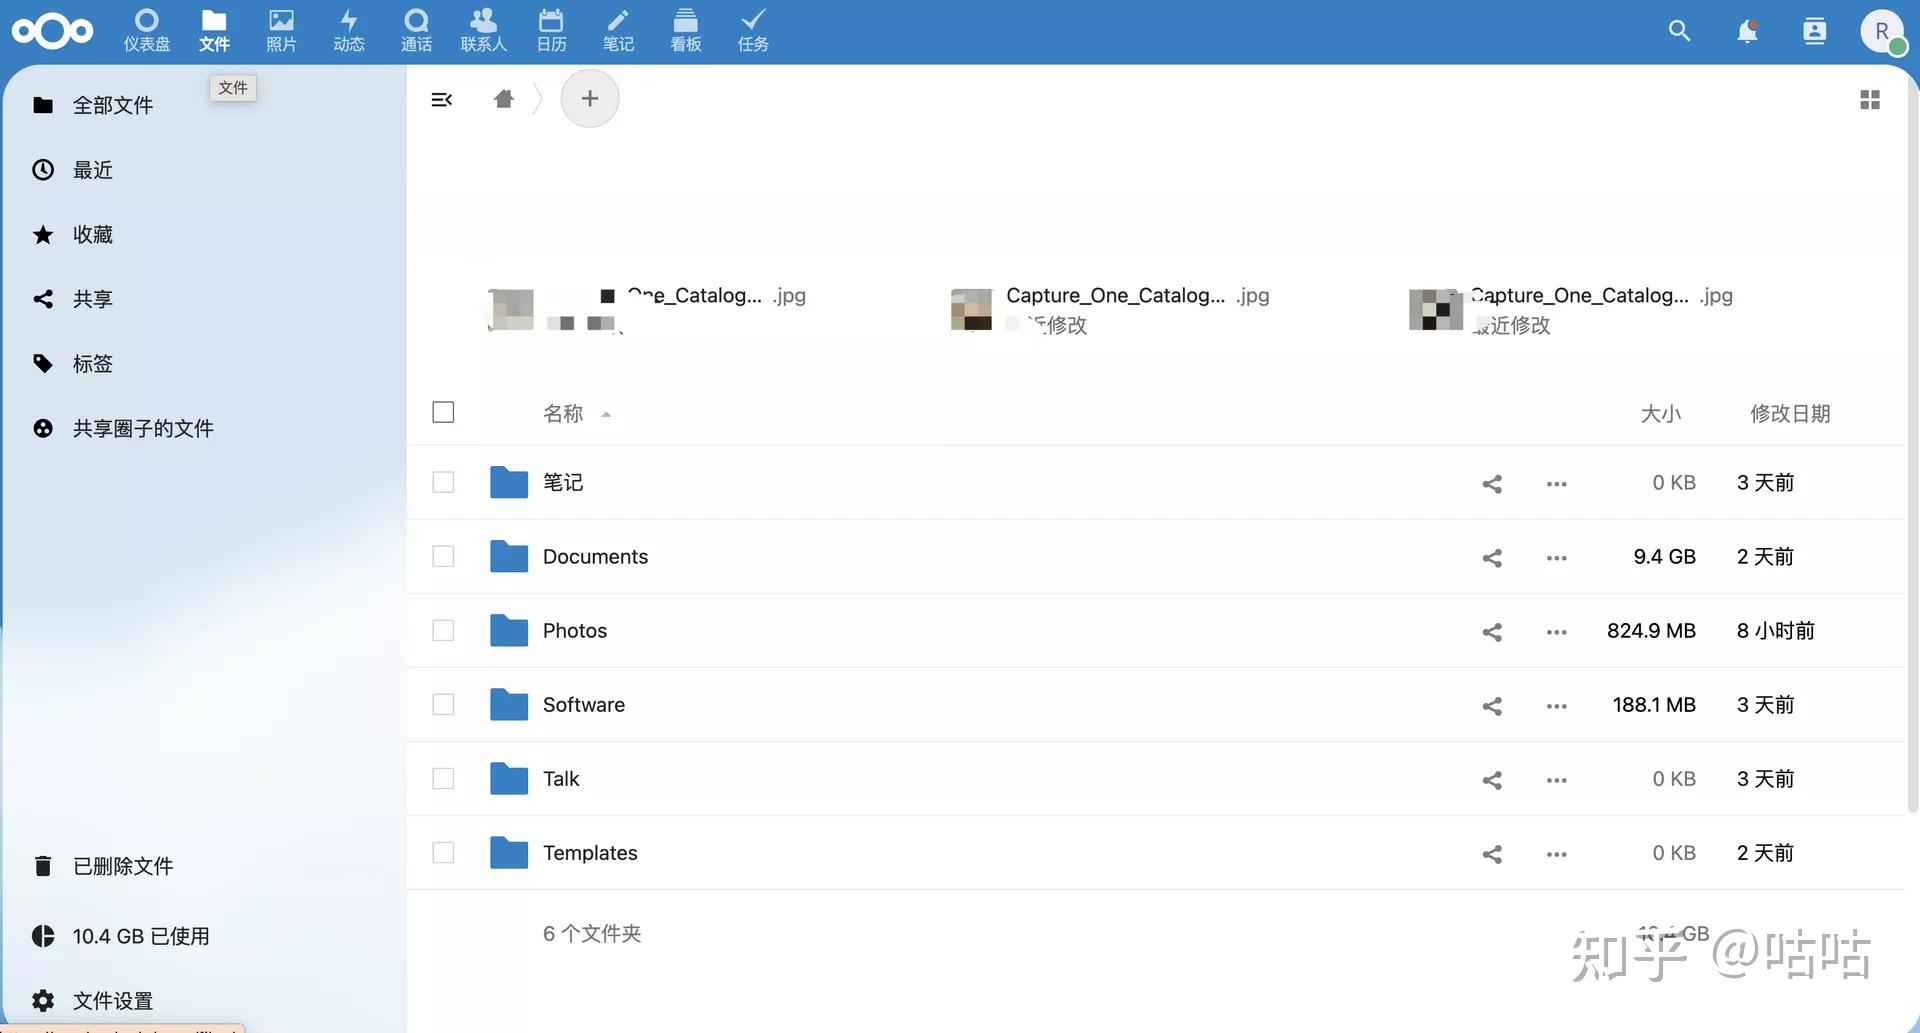Screen dimensions: 1920x1033
Task: Check the select-all files checkbox
Action: tap(443, 411)
